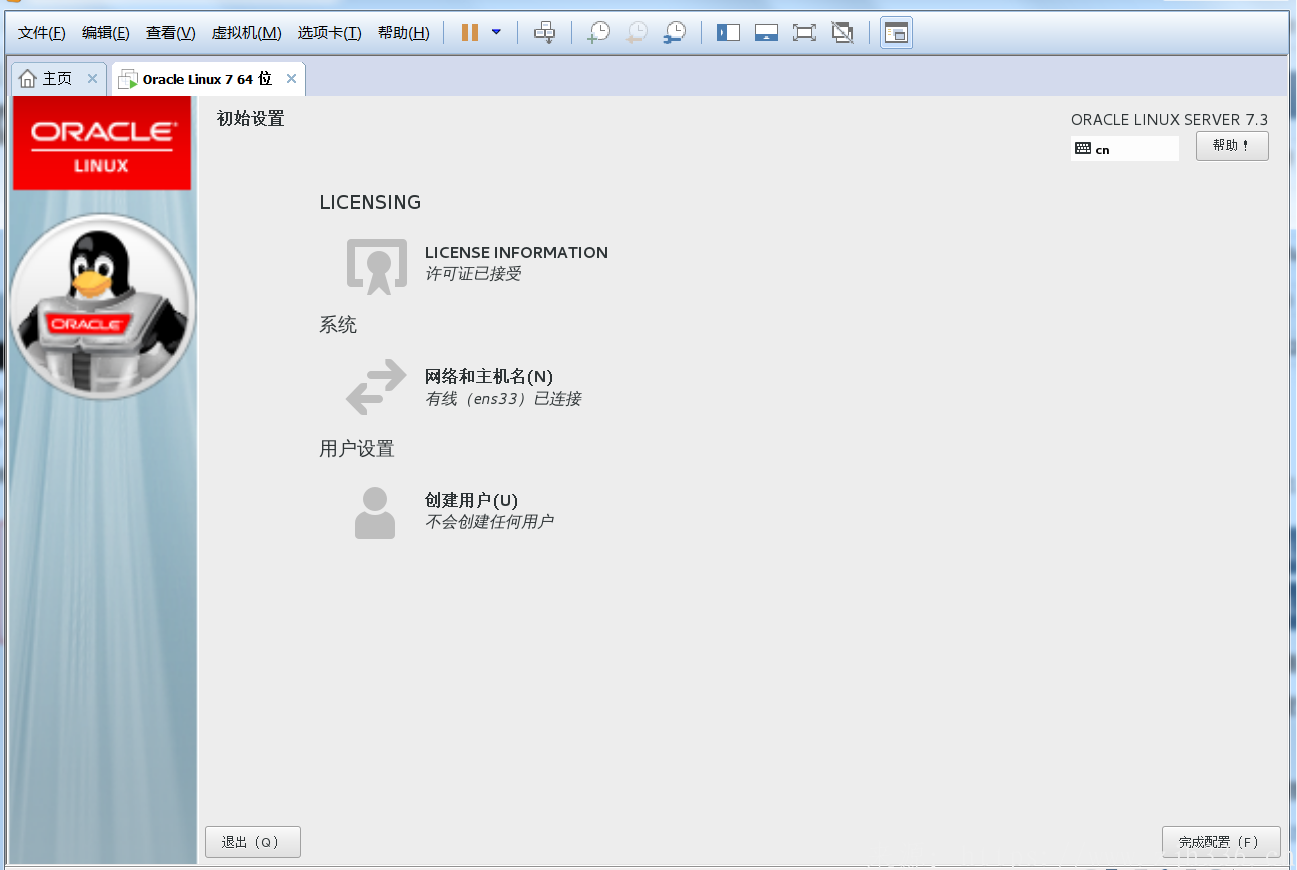Enter full screen mode

[x=804, y=33]
